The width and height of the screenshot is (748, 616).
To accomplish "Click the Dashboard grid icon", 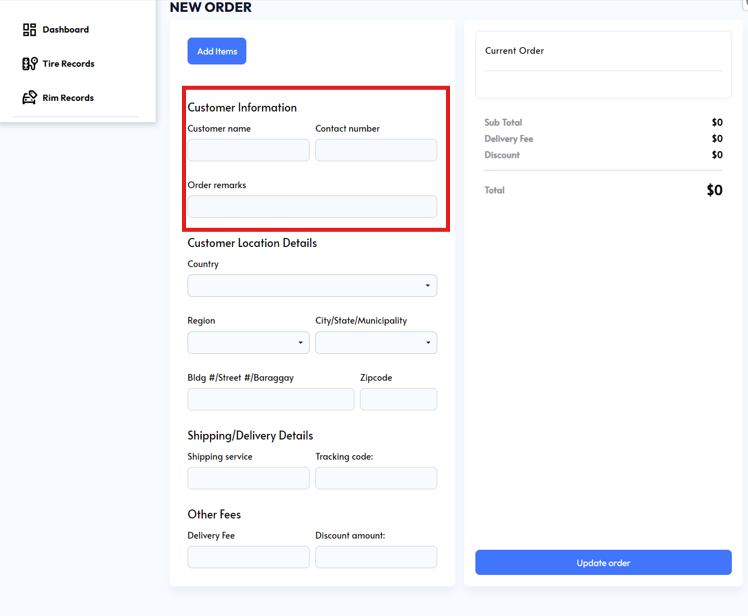I will 29,30.
